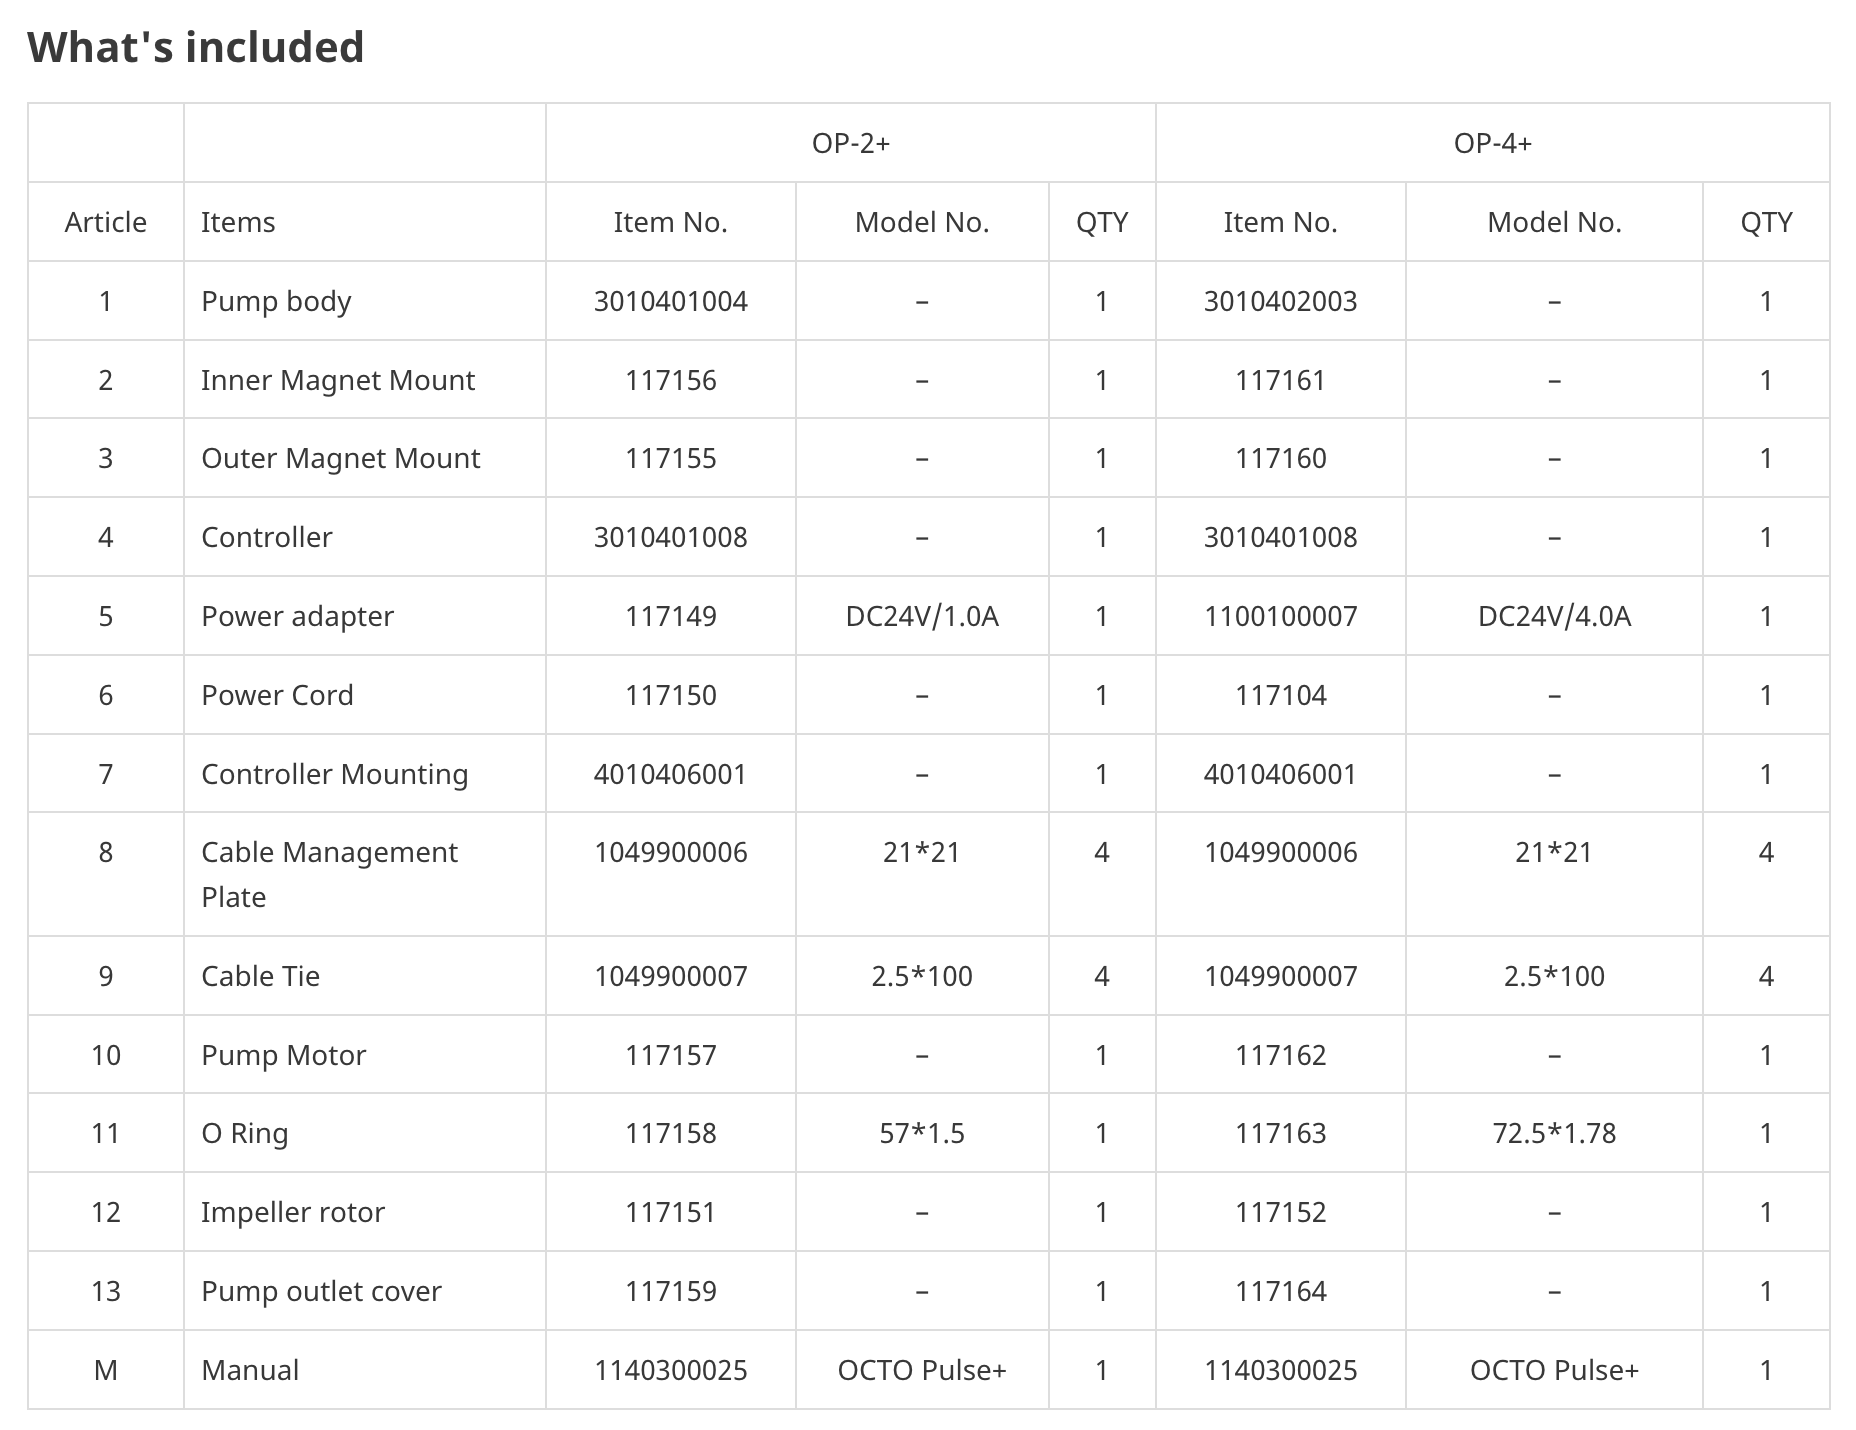
Task: Select the Article column header
Action: click(106, 222)
